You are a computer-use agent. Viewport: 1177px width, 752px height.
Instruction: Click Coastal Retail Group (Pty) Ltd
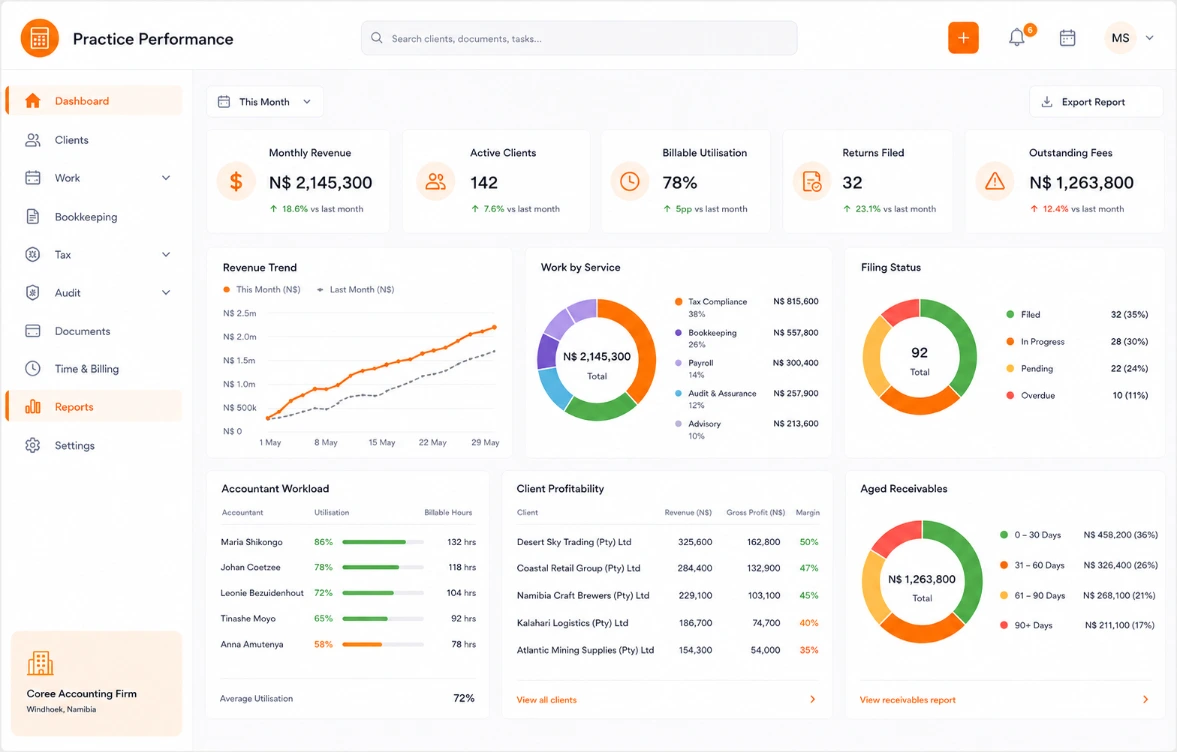(578, 568)
